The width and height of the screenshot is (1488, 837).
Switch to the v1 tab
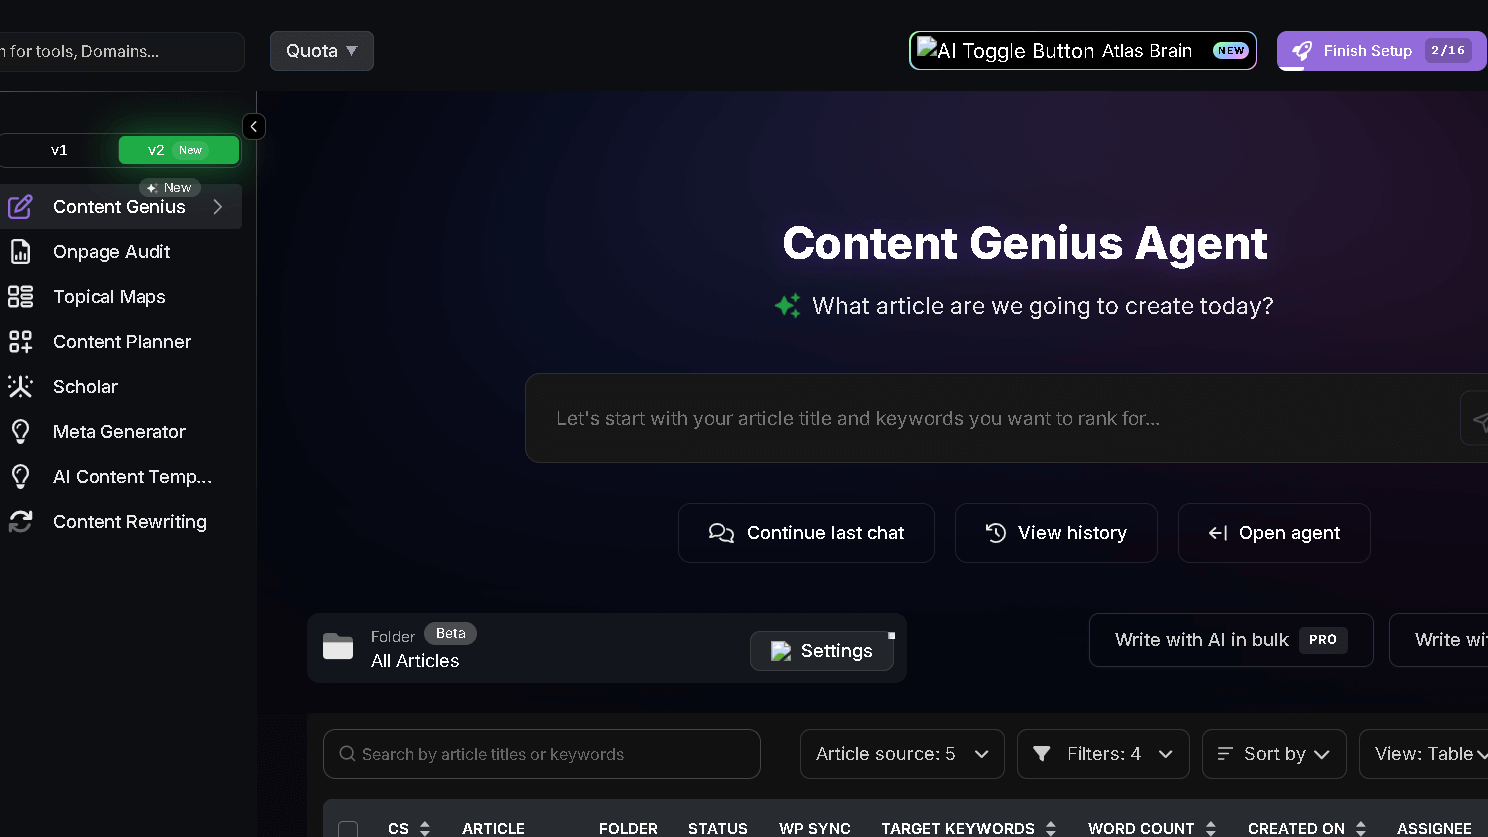(59, 149)
